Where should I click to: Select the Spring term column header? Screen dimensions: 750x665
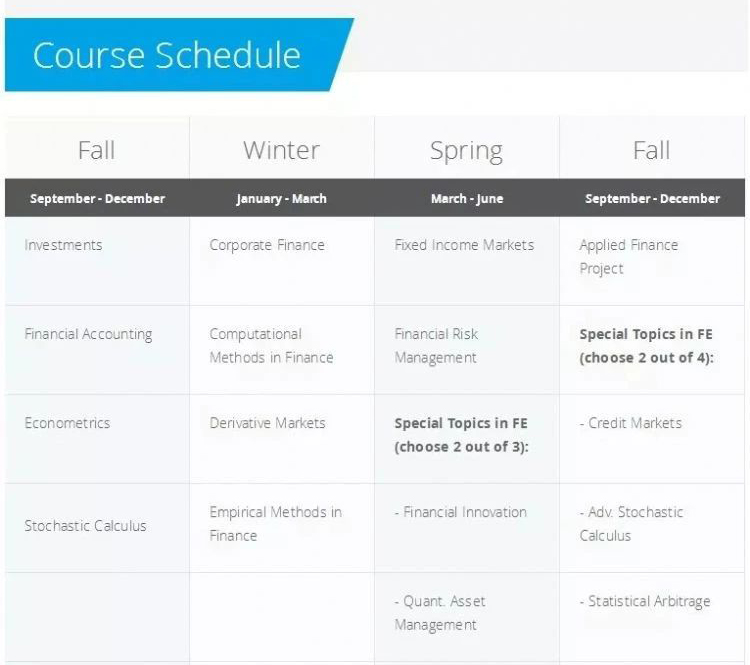click(x=466, y=151)
